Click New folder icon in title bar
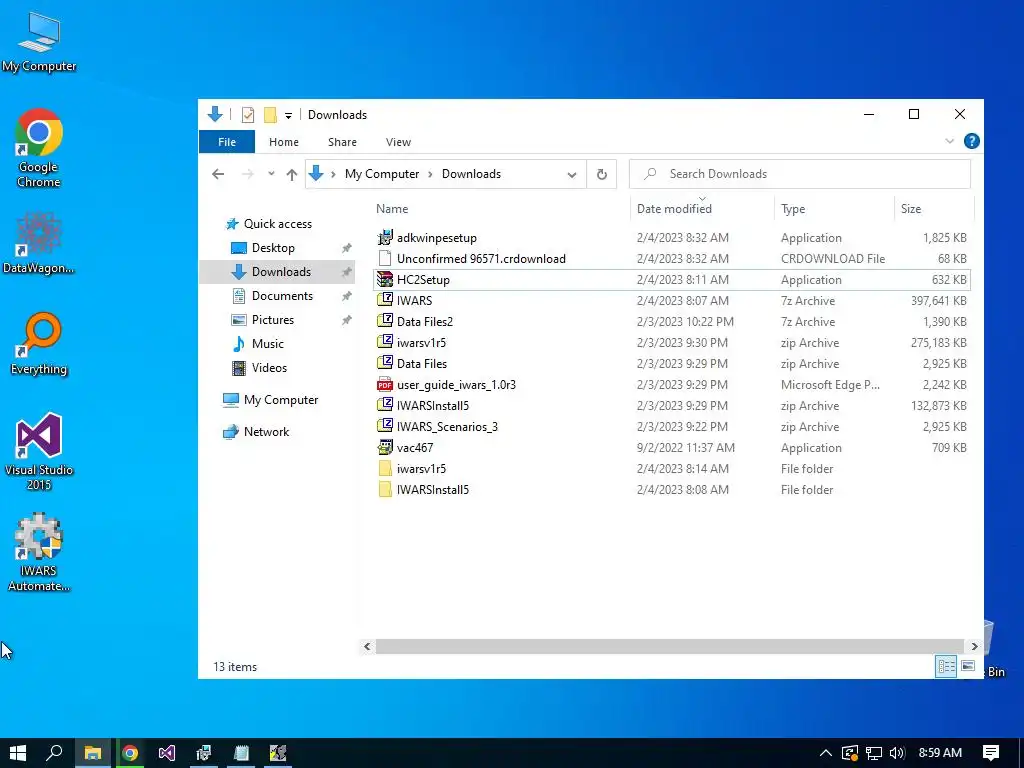This screenshot has width=1024, height=768. click(270, 115)
